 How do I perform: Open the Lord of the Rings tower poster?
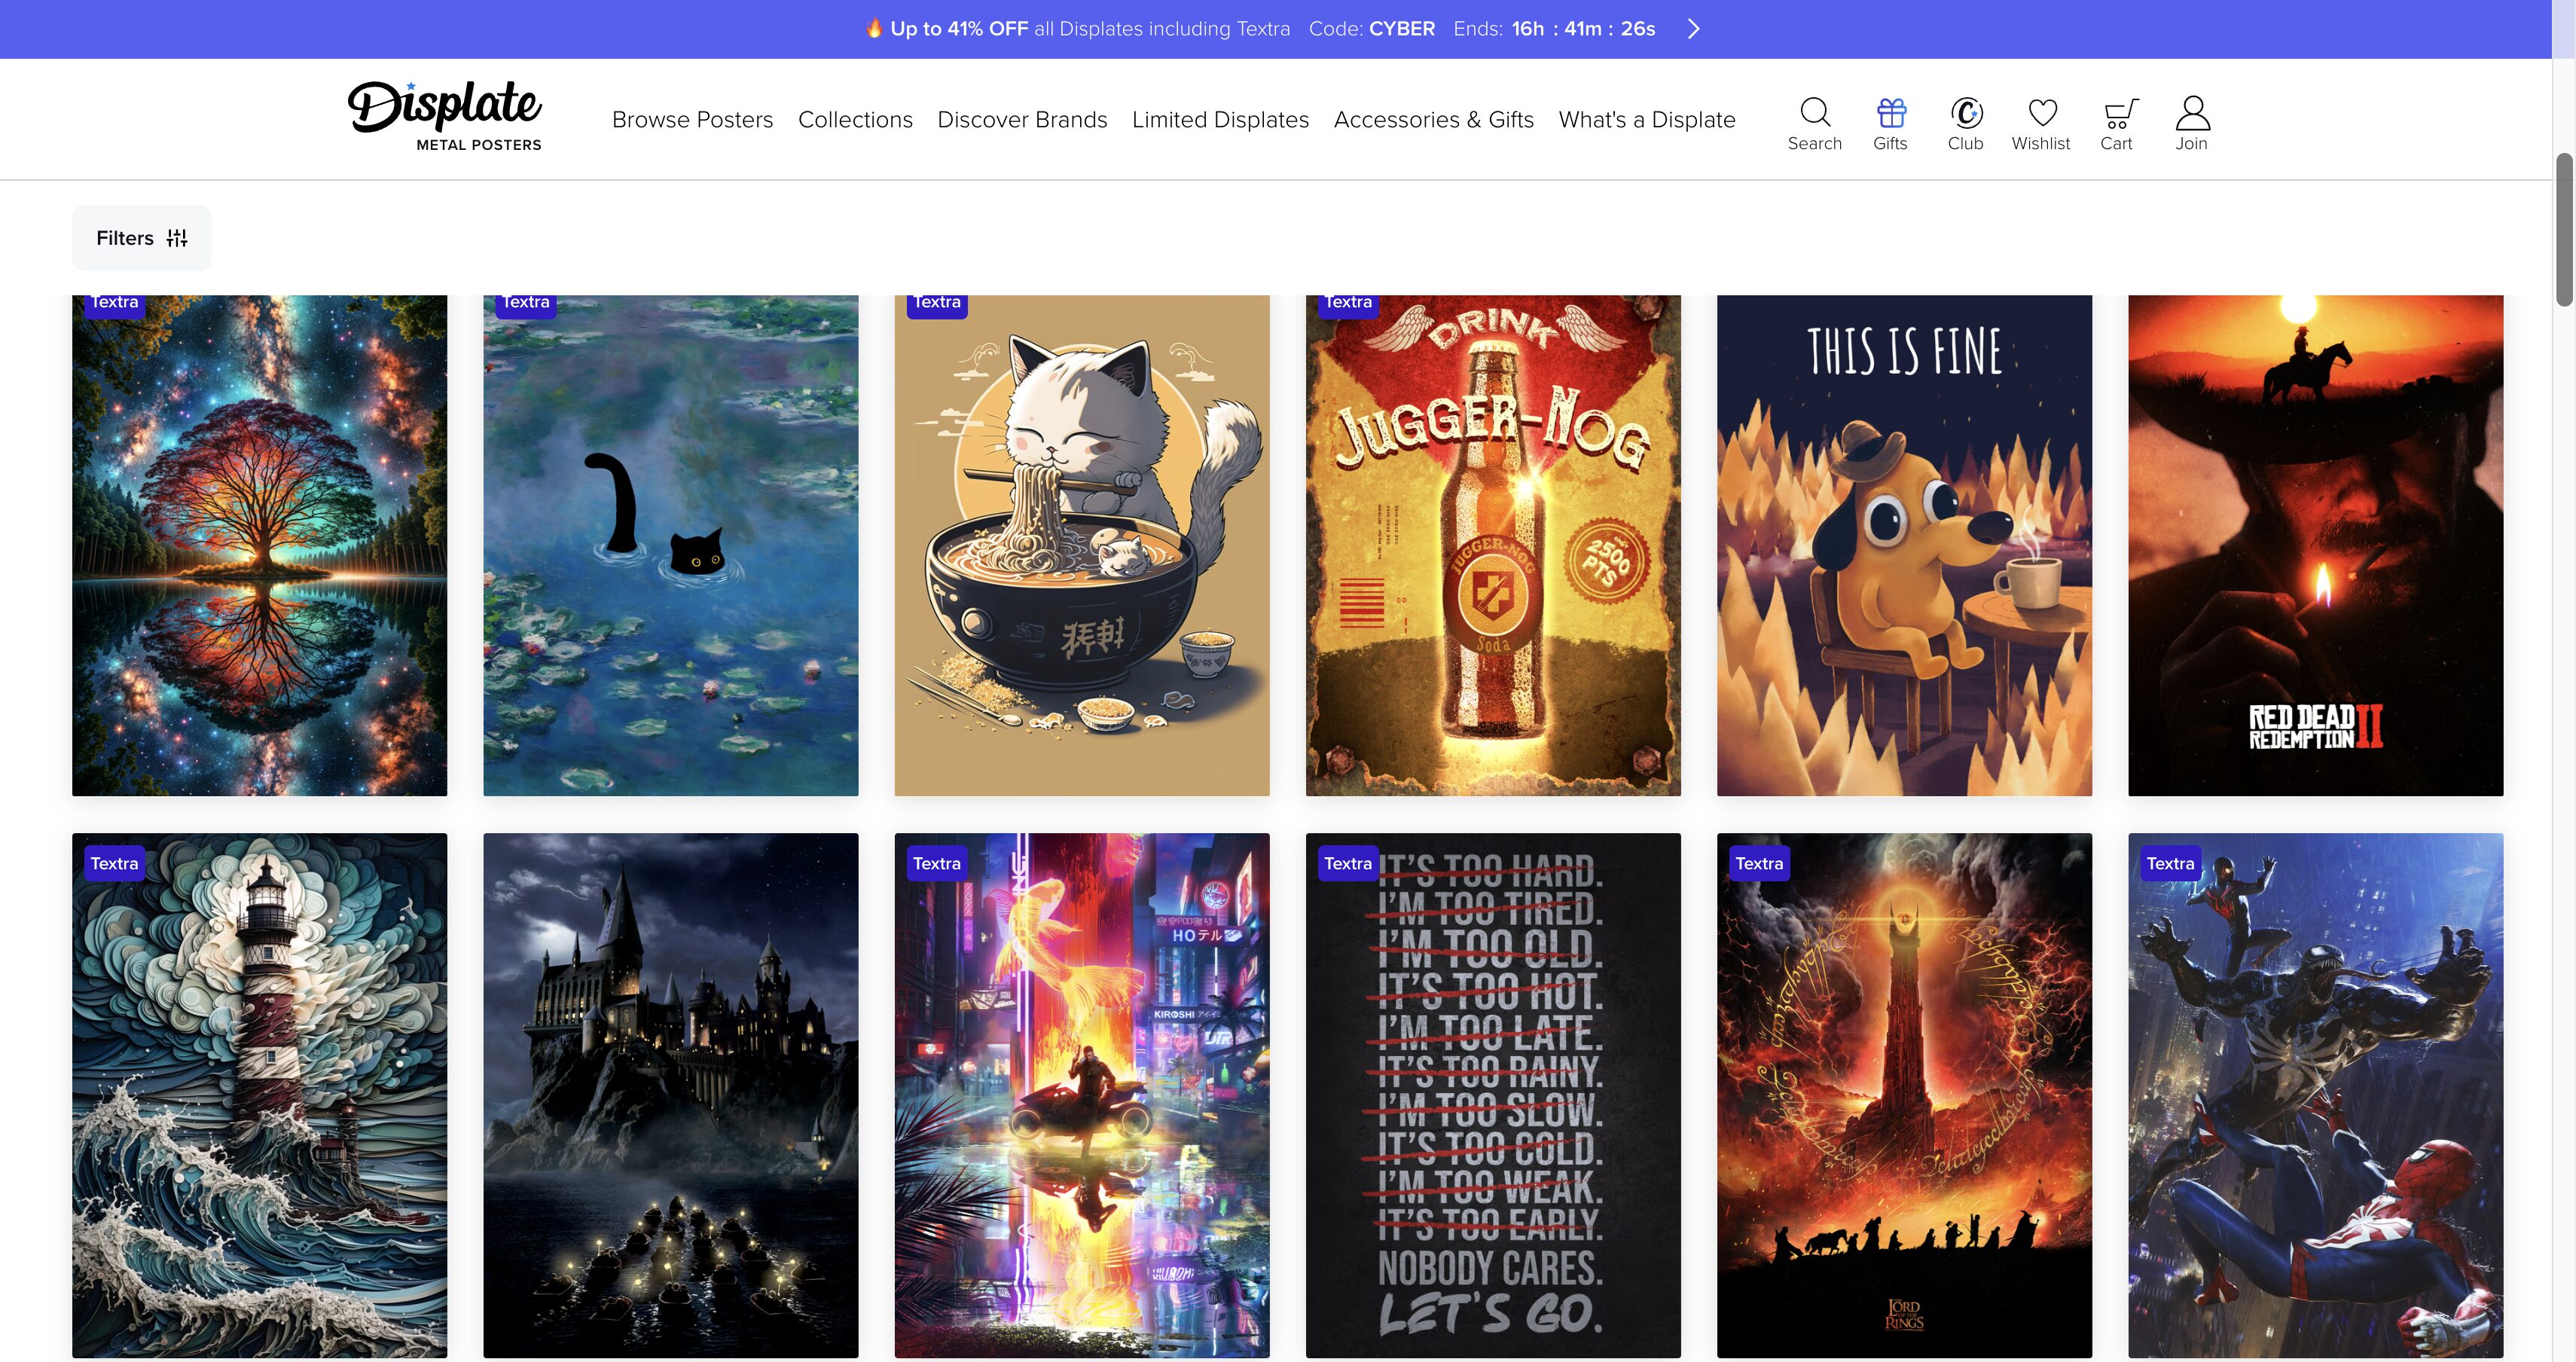pyautogui.click(x=1904, y=1095)
